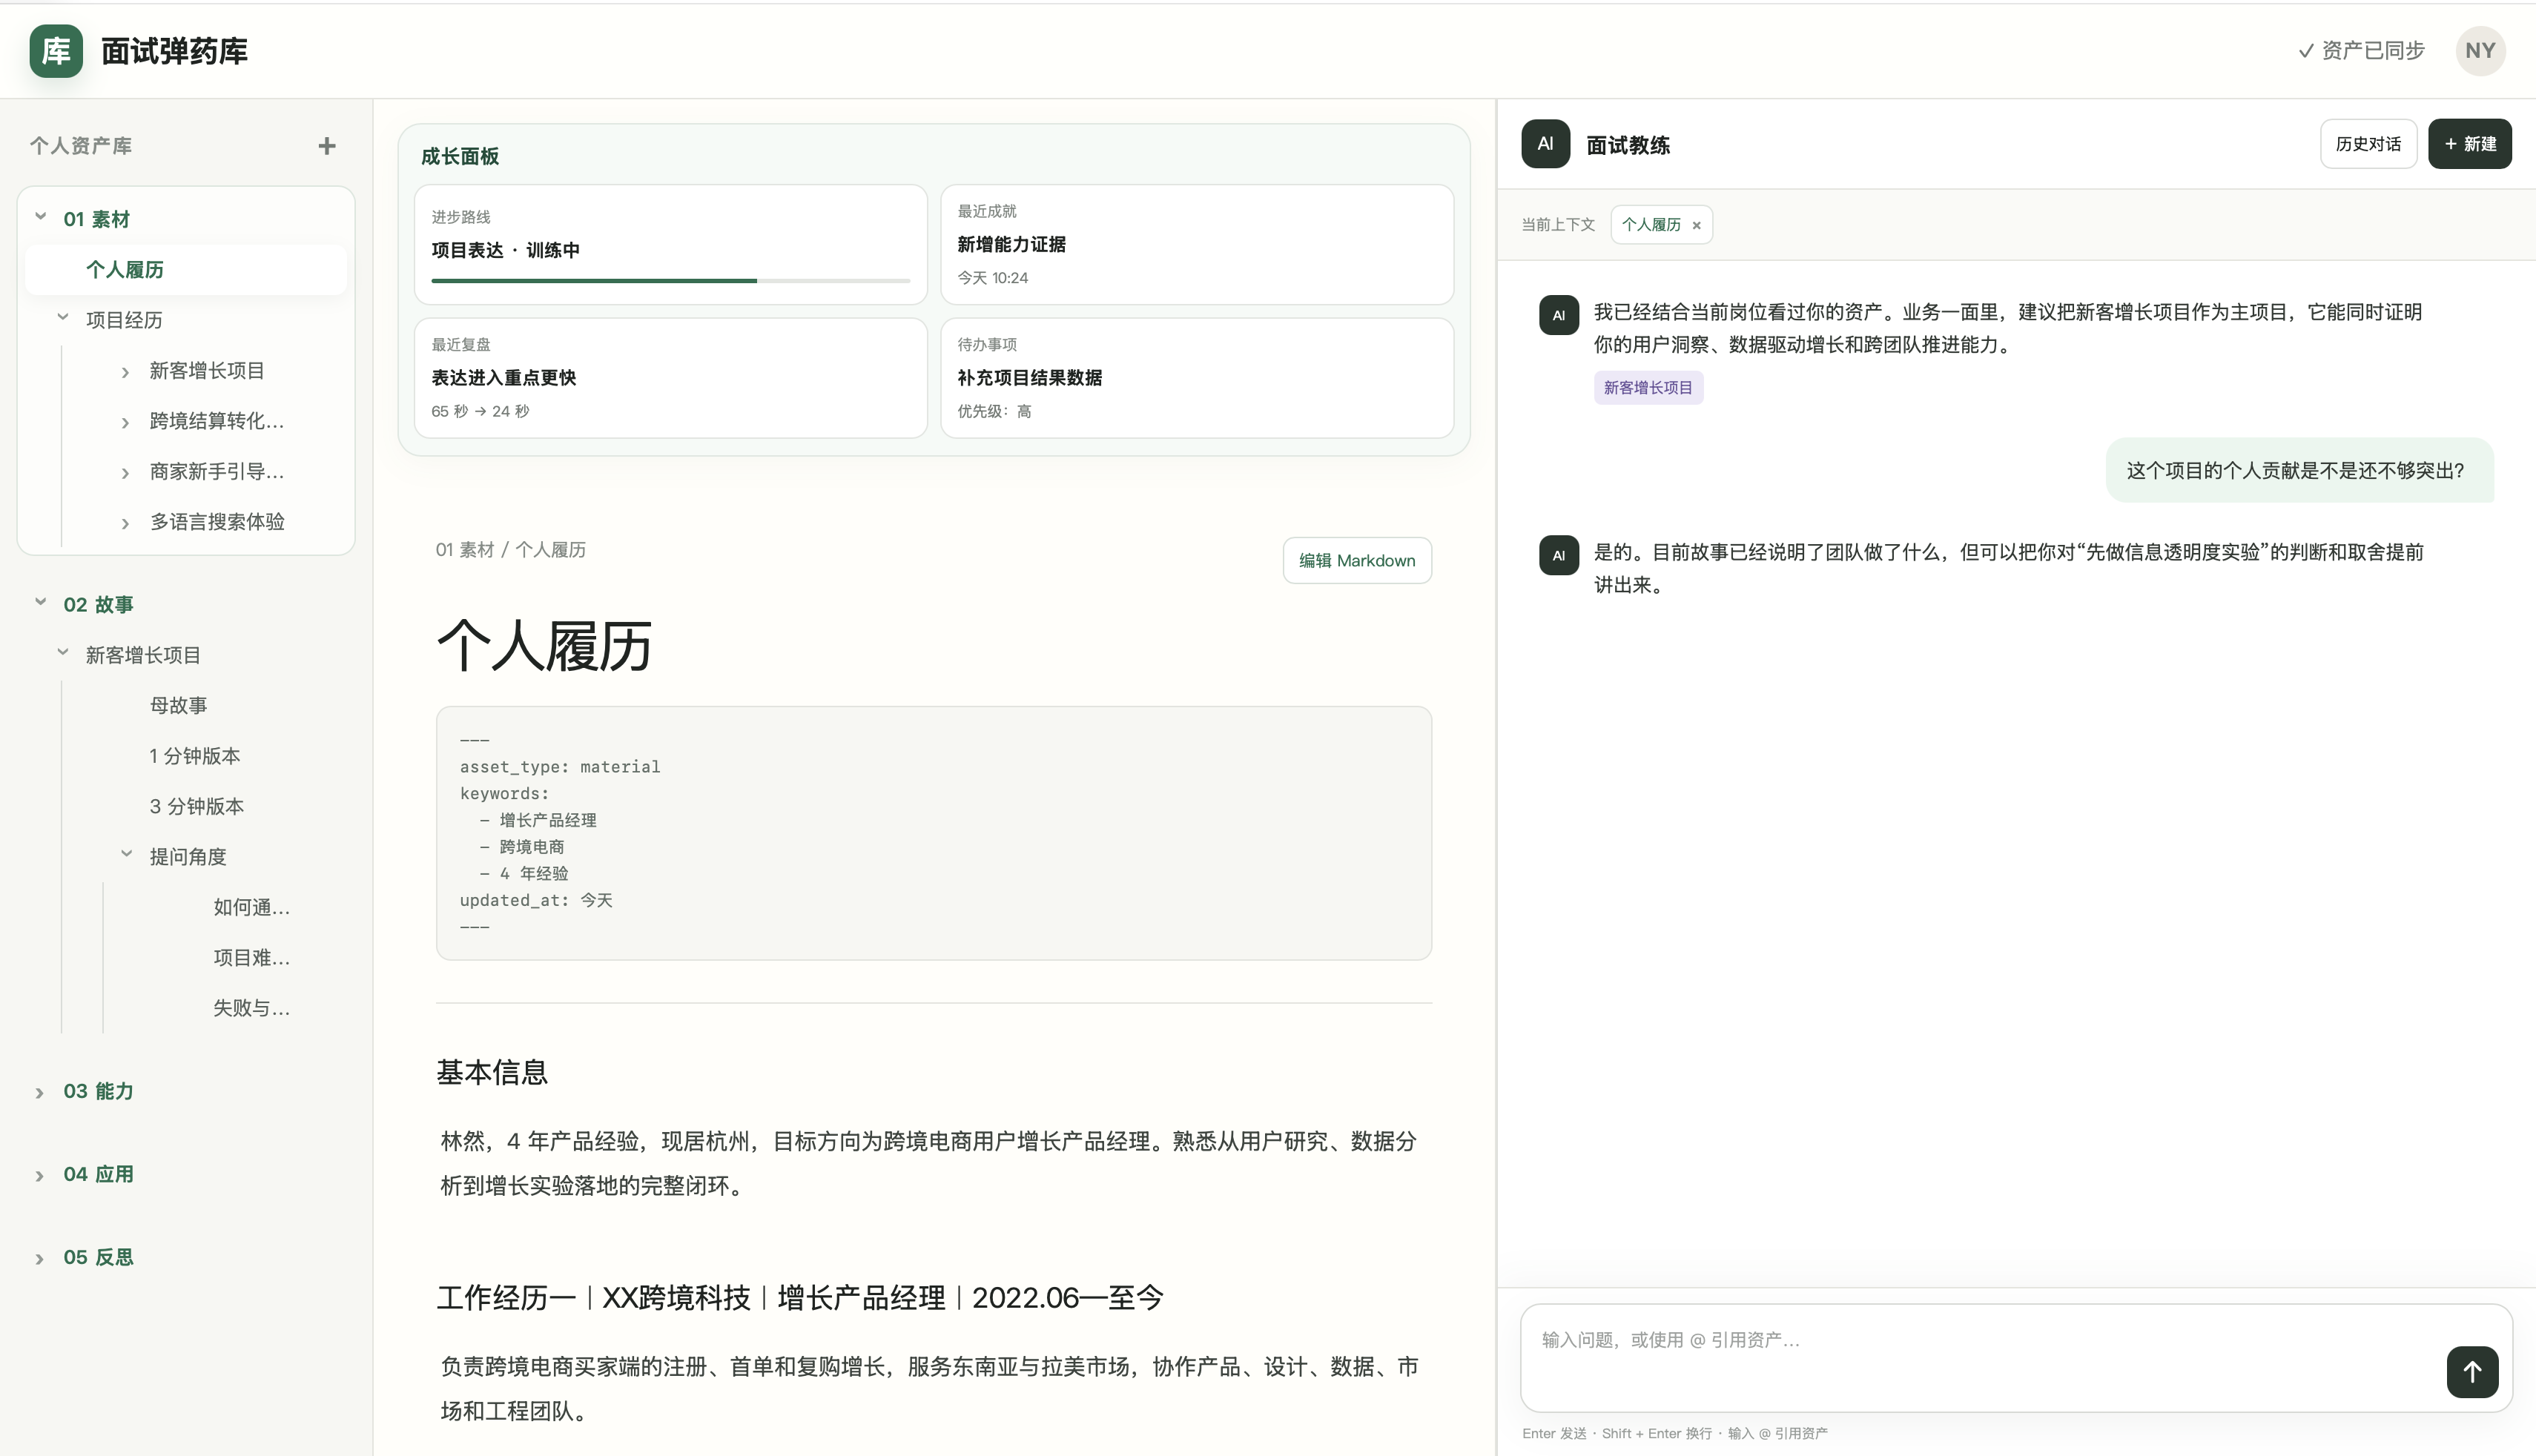The image size is (2536, 1456).
Task: Click the 个人履历 page title
Action: click(x=545, y=644)
